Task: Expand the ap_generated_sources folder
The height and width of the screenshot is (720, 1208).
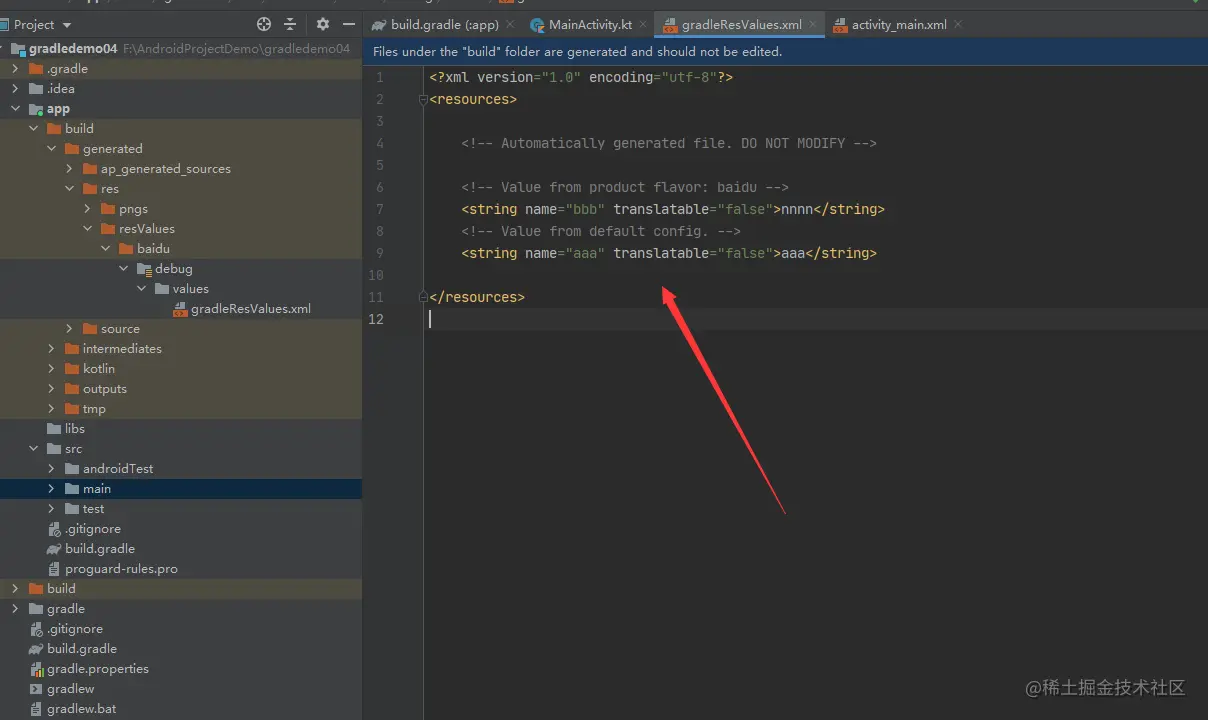Action: point(69,169)
